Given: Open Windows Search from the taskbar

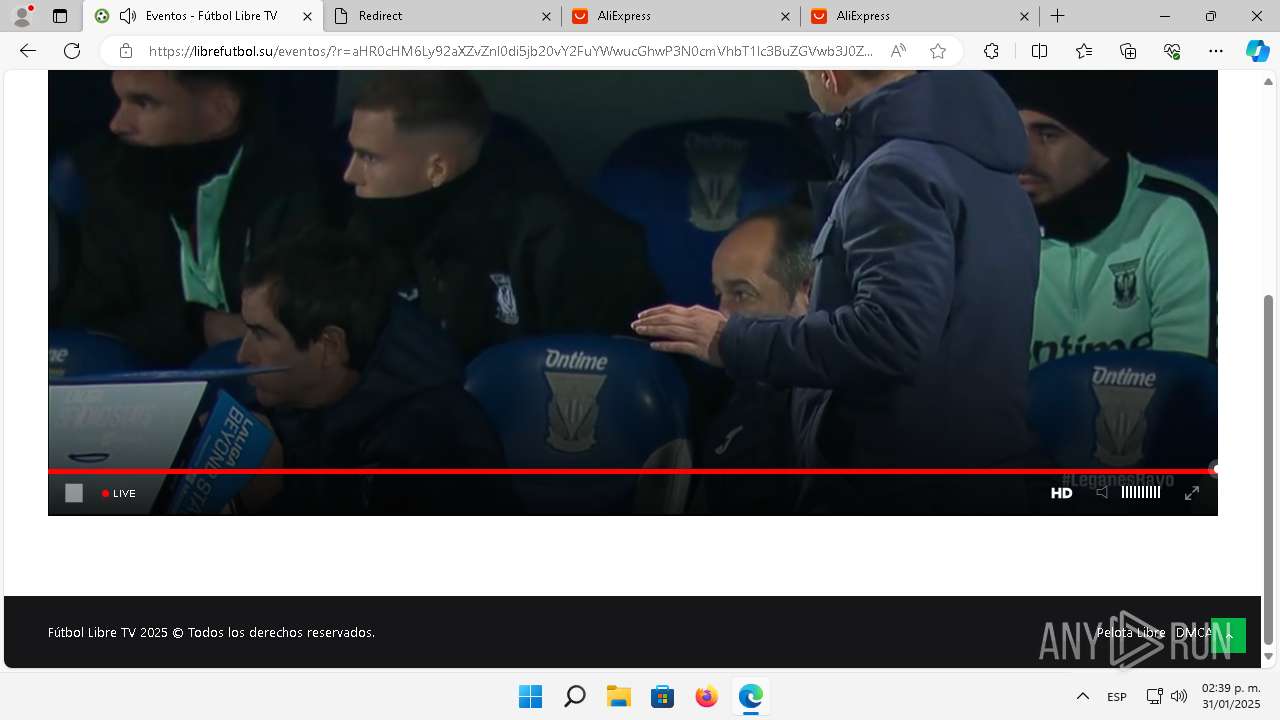Looking at the screenshot, I should (574, 696).
